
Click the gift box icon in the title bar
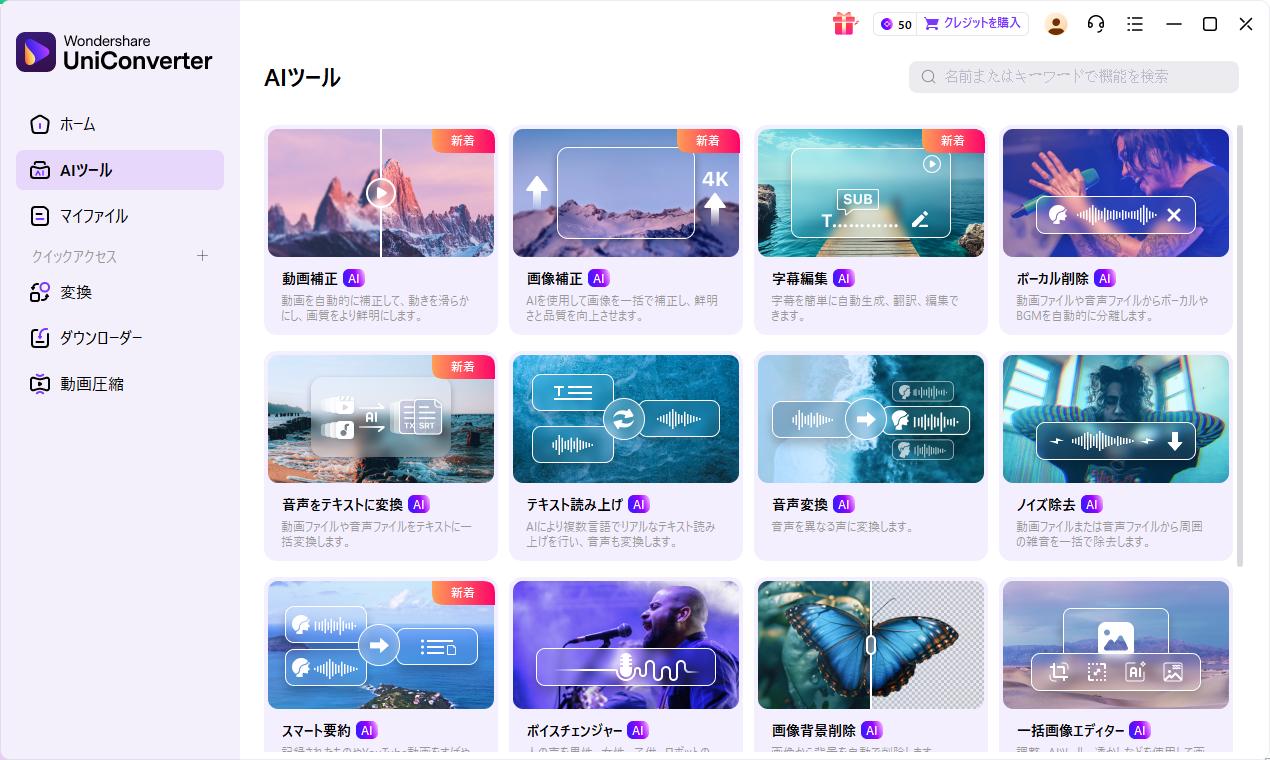pos(845,24)
